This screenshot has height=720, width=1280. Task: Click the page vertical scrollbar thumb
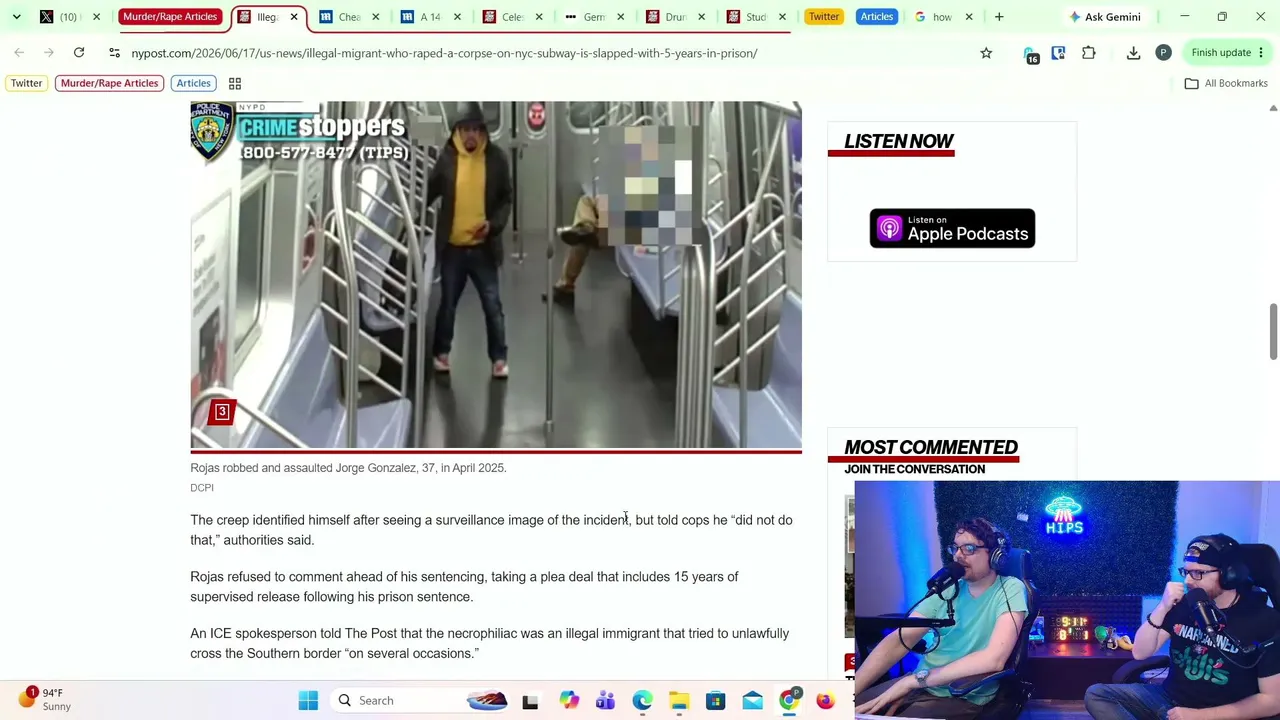click(x=1273, y=331)
